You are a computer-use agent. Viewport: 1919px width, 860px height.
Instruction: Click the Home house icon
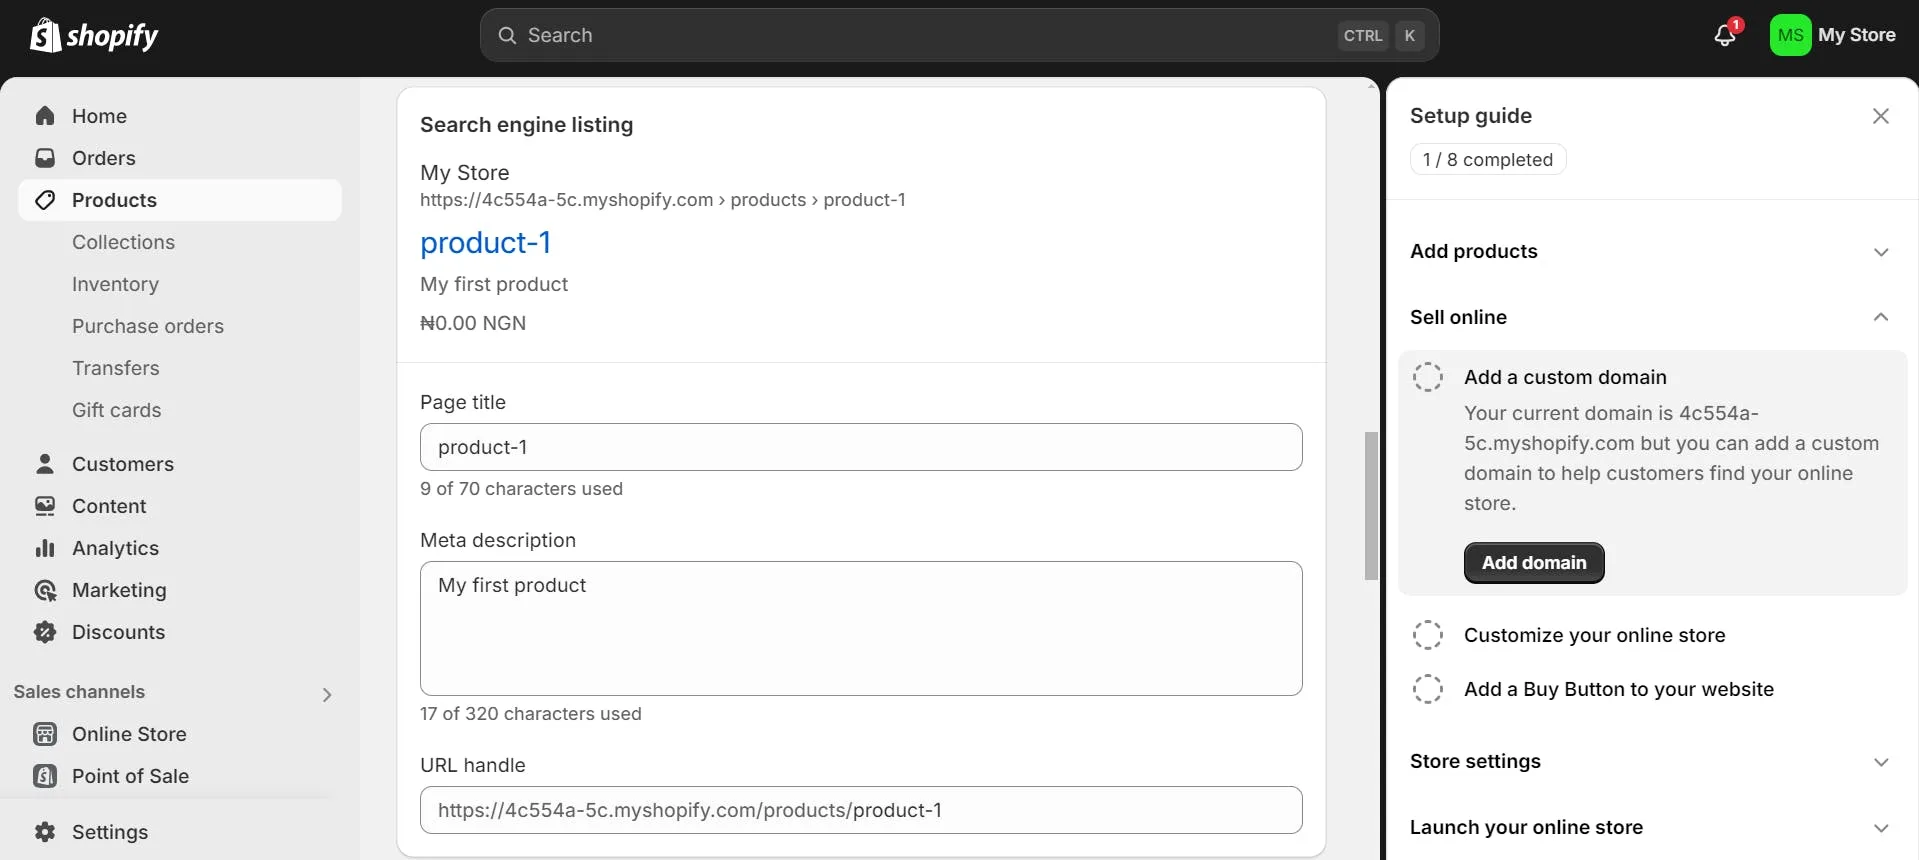pyautogui.click(x=45, y=116)
